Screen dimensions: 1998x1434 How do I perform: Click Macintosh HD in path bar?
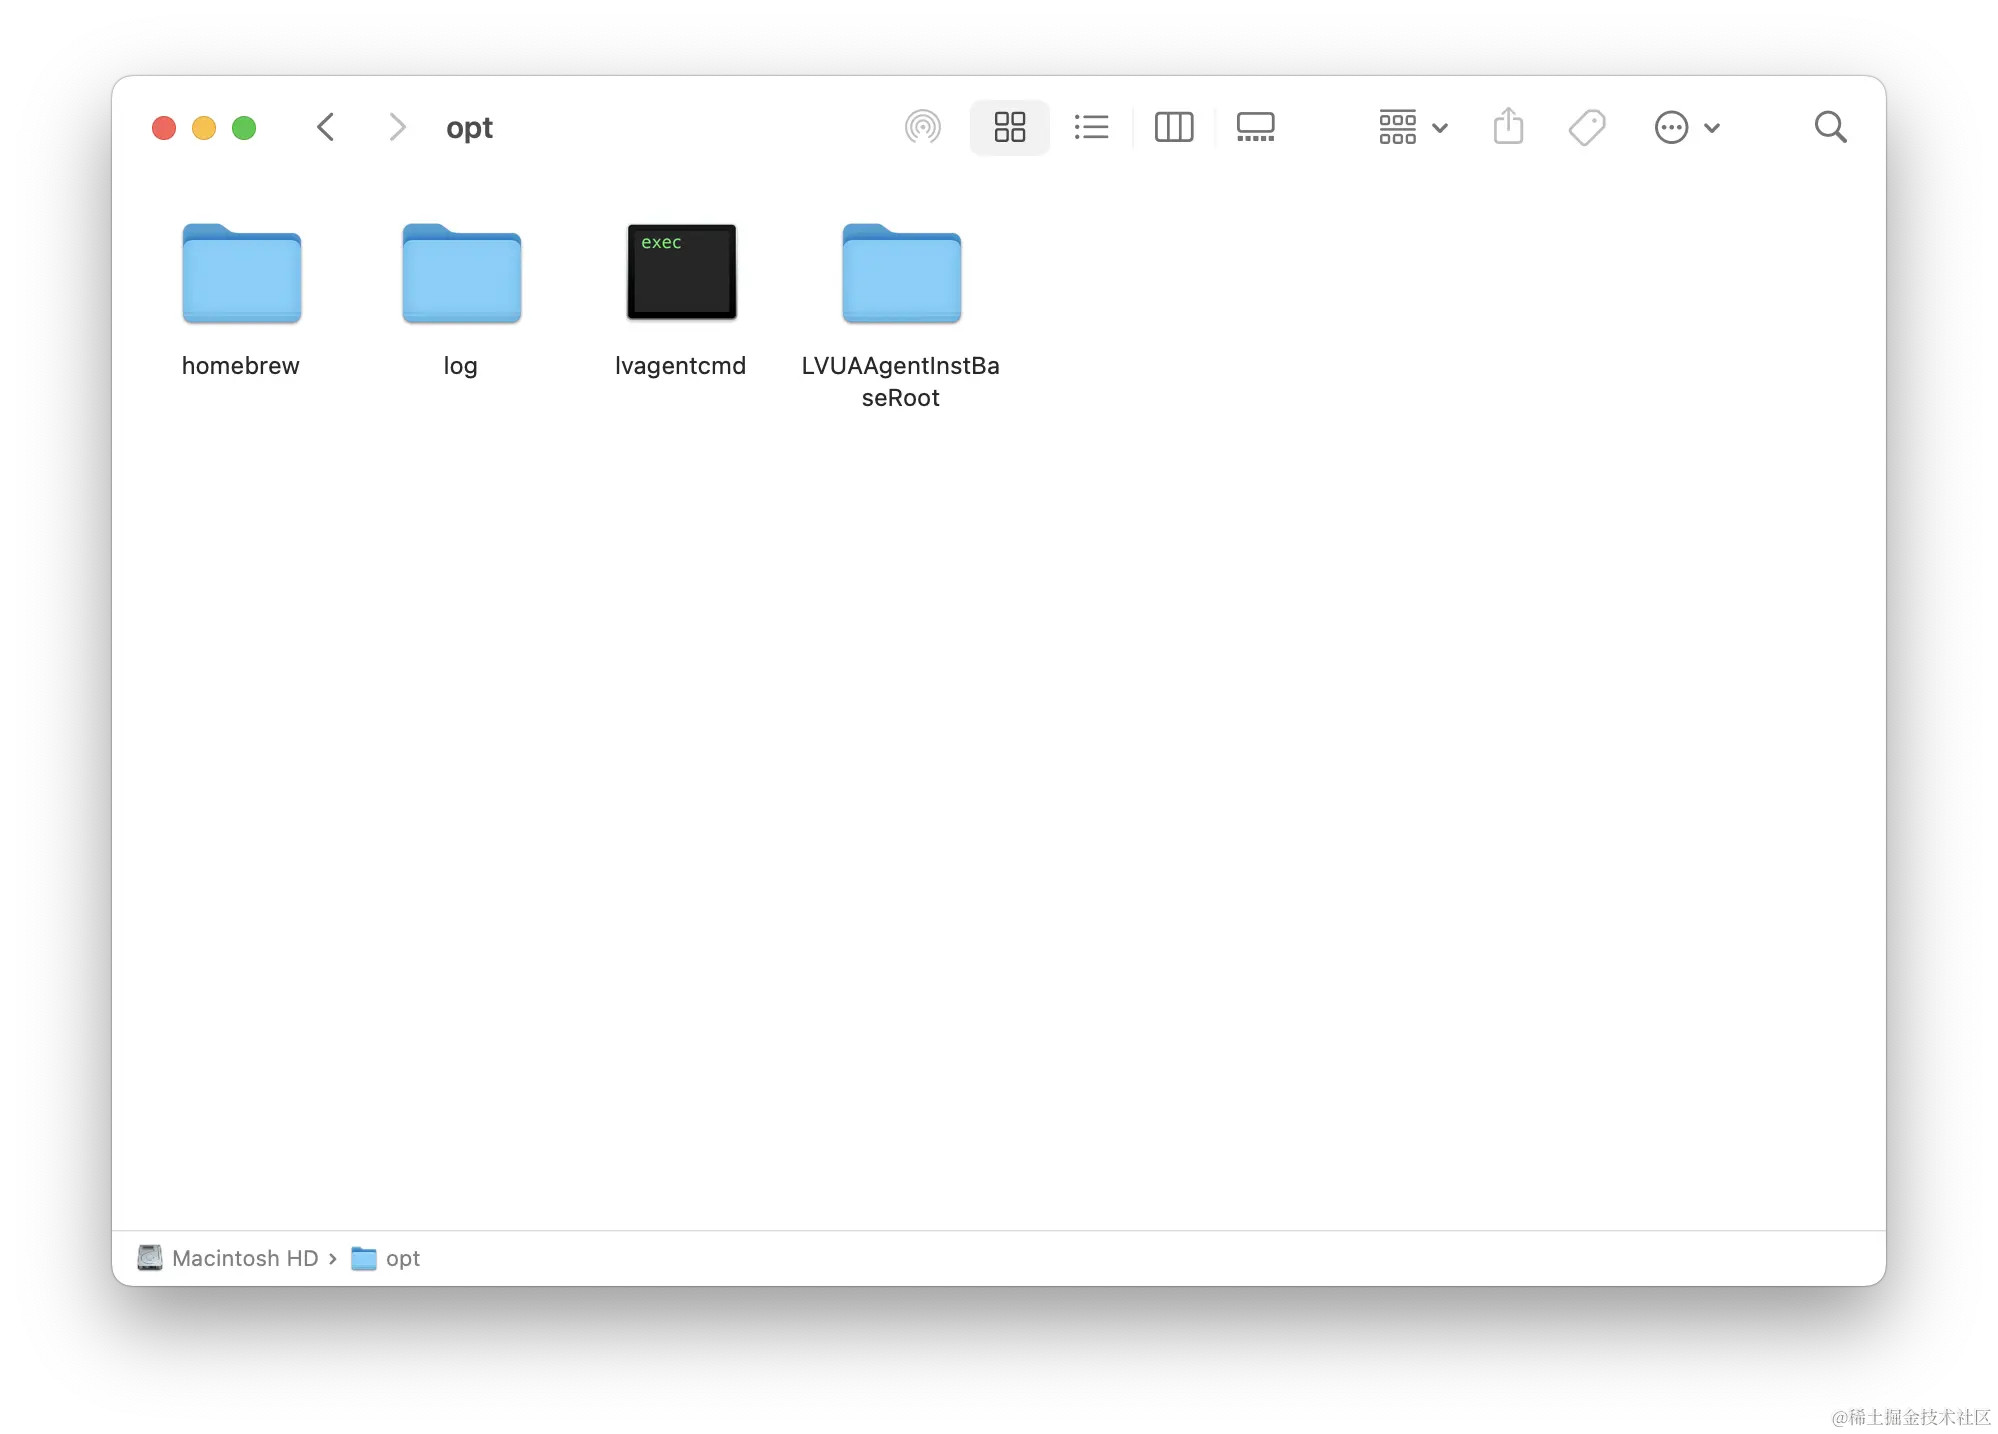click(244, 1258)
